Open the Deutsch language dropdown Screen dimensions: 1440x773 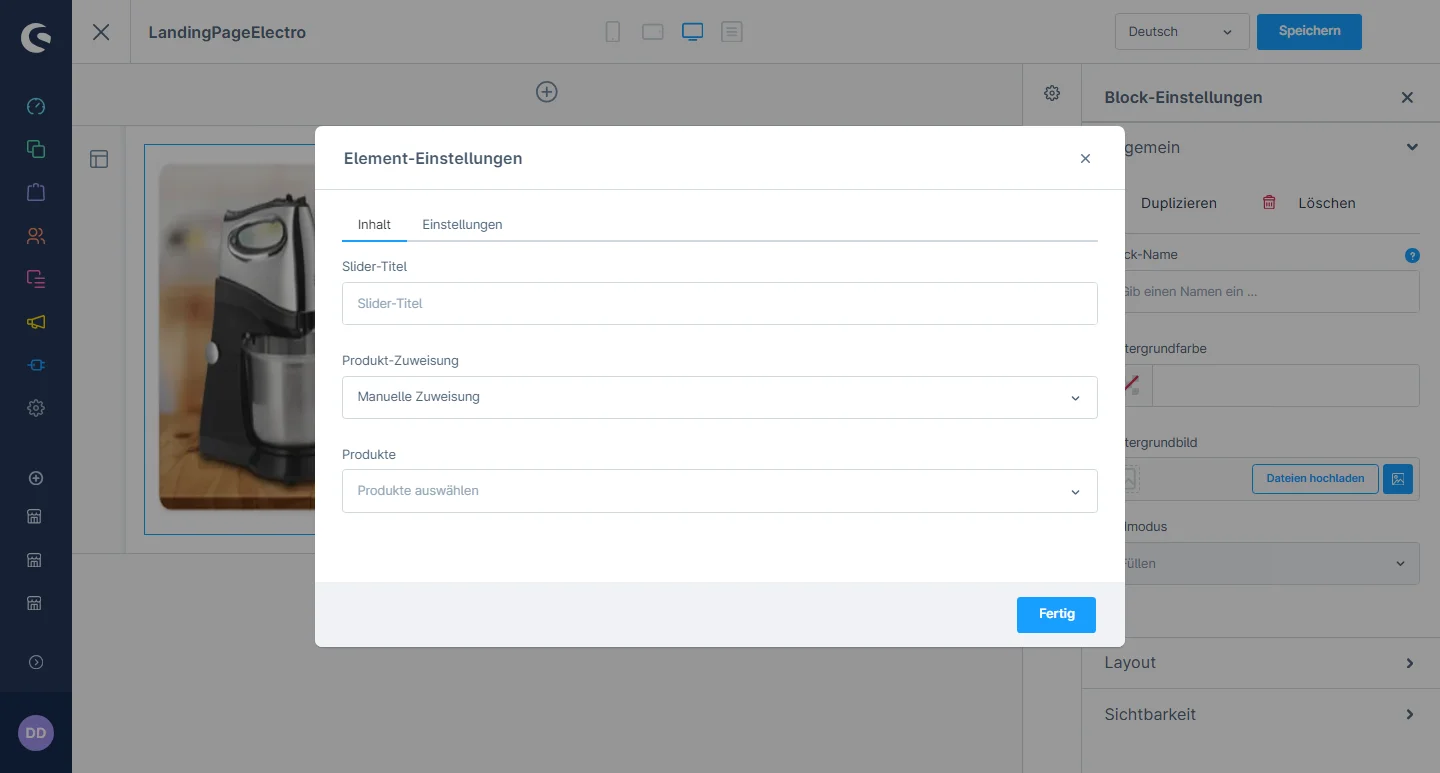pyautogui.click(x=1181, y=32)
